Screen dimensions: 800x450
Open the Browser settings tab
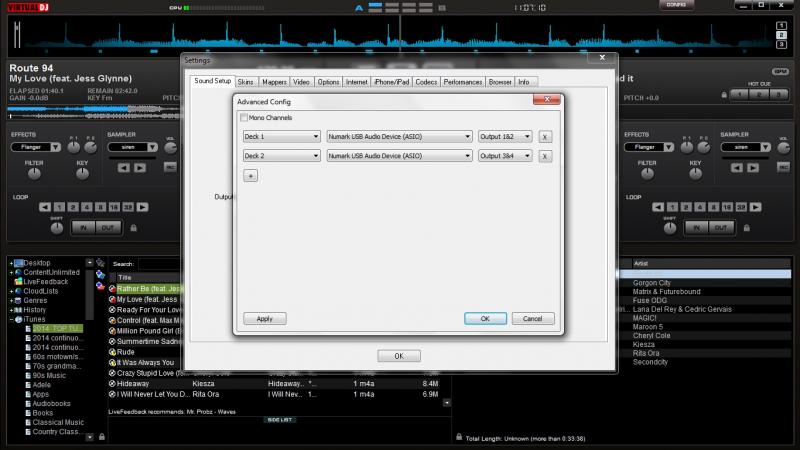point(500,82)
